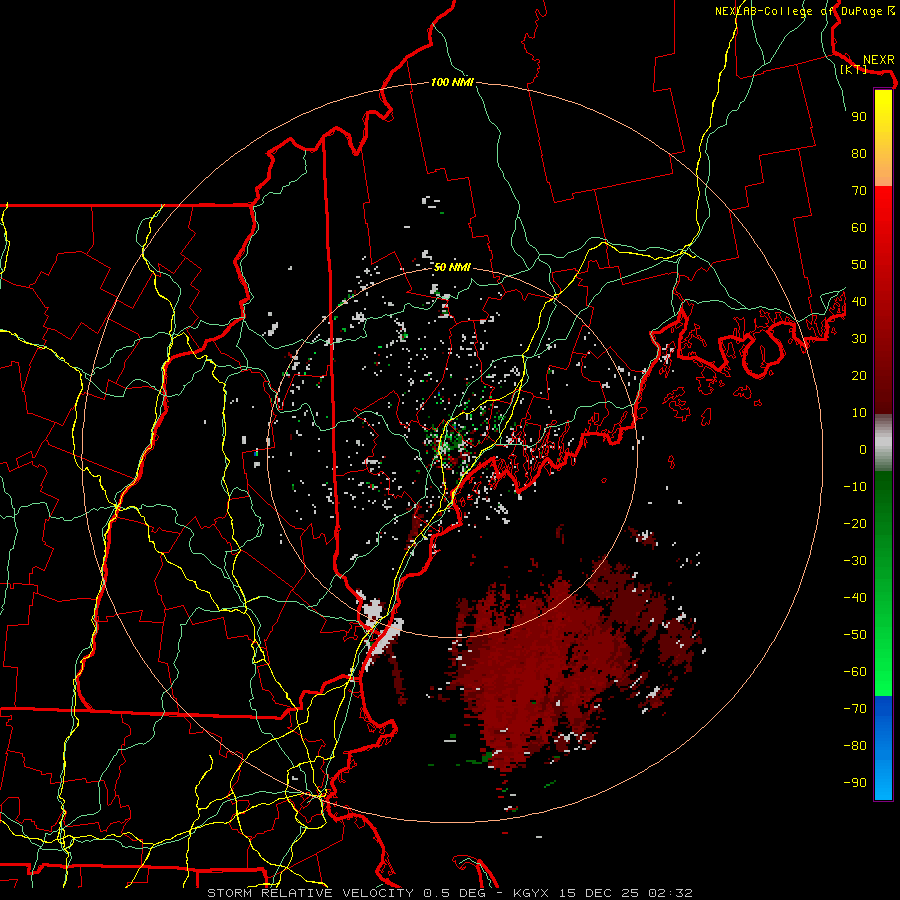The image size is (900, 900).
Task: Click the -70 value on velocity scale
Action: pyautogui.click(x=855, y=709)
